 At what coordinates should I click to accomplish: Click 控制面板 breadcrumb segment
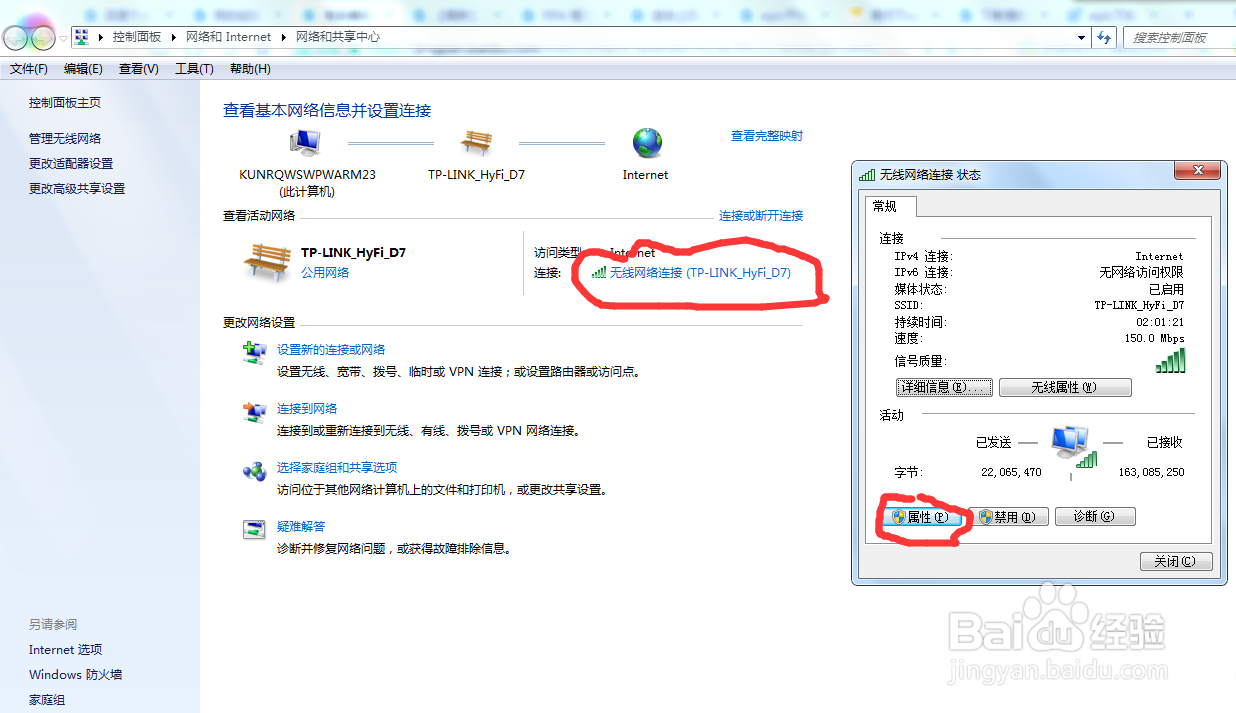[137, 37]
